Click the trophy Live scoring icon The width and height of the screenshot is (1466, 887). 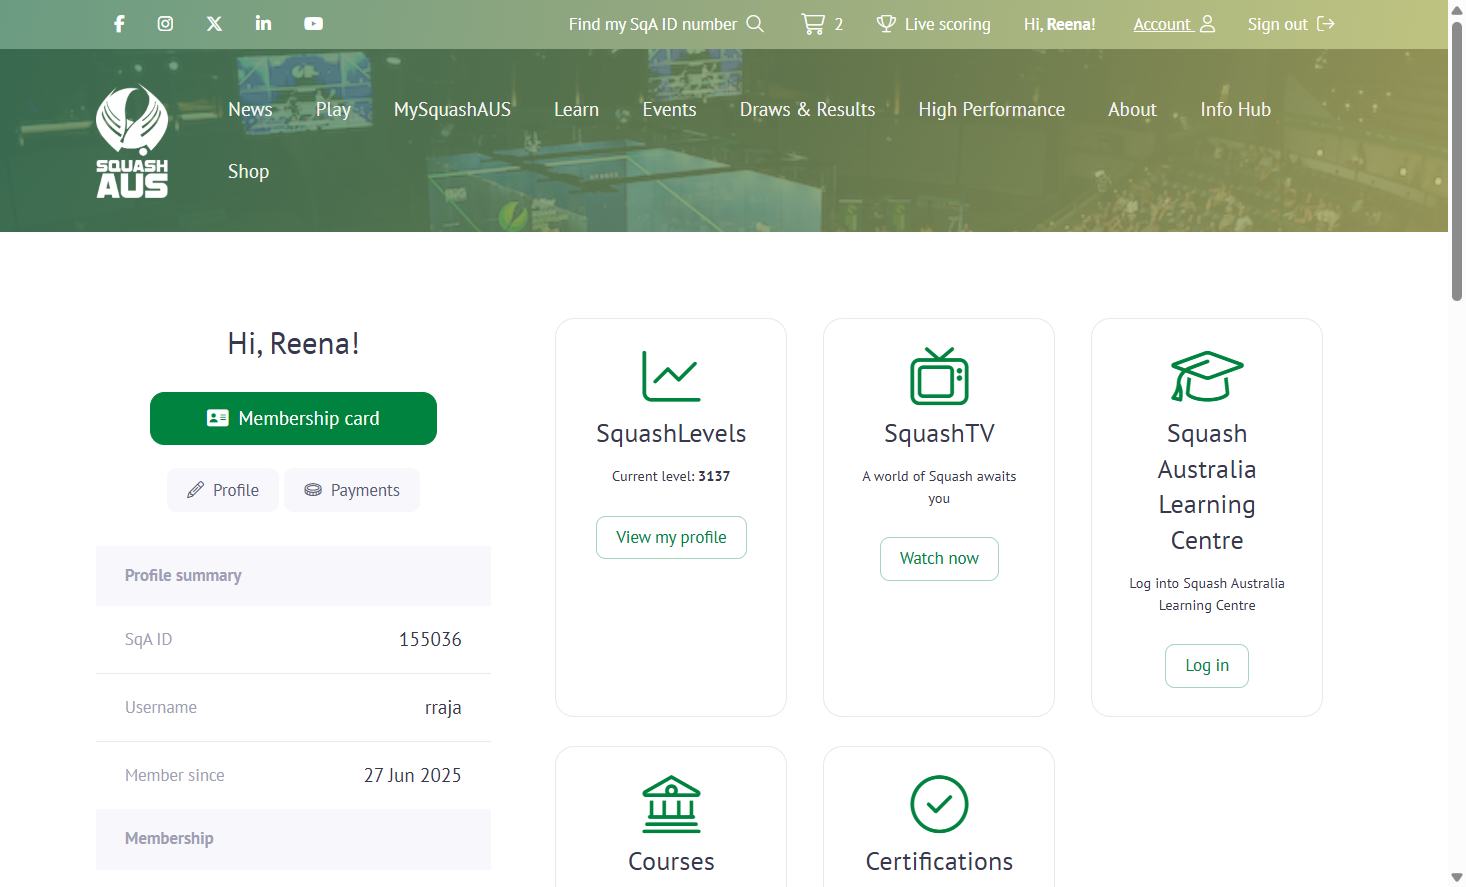tap(886, 24)
